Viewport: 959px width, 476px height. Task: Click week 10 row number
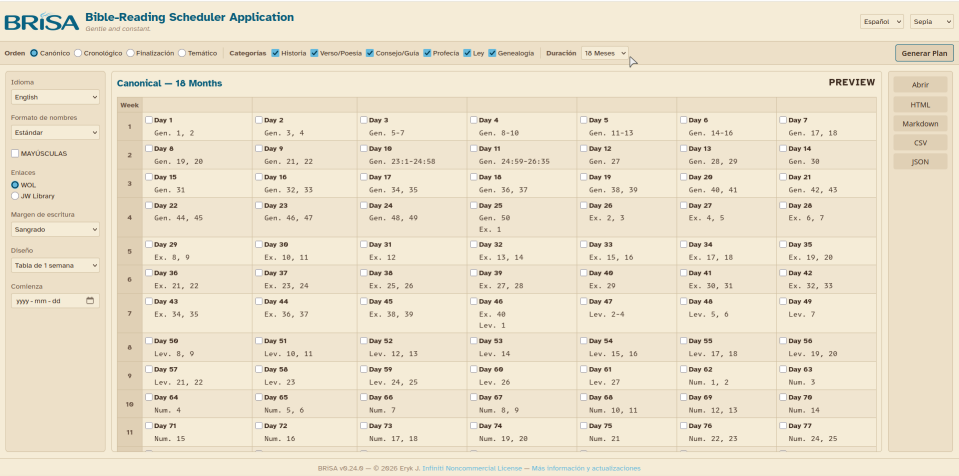click(130, 404)
